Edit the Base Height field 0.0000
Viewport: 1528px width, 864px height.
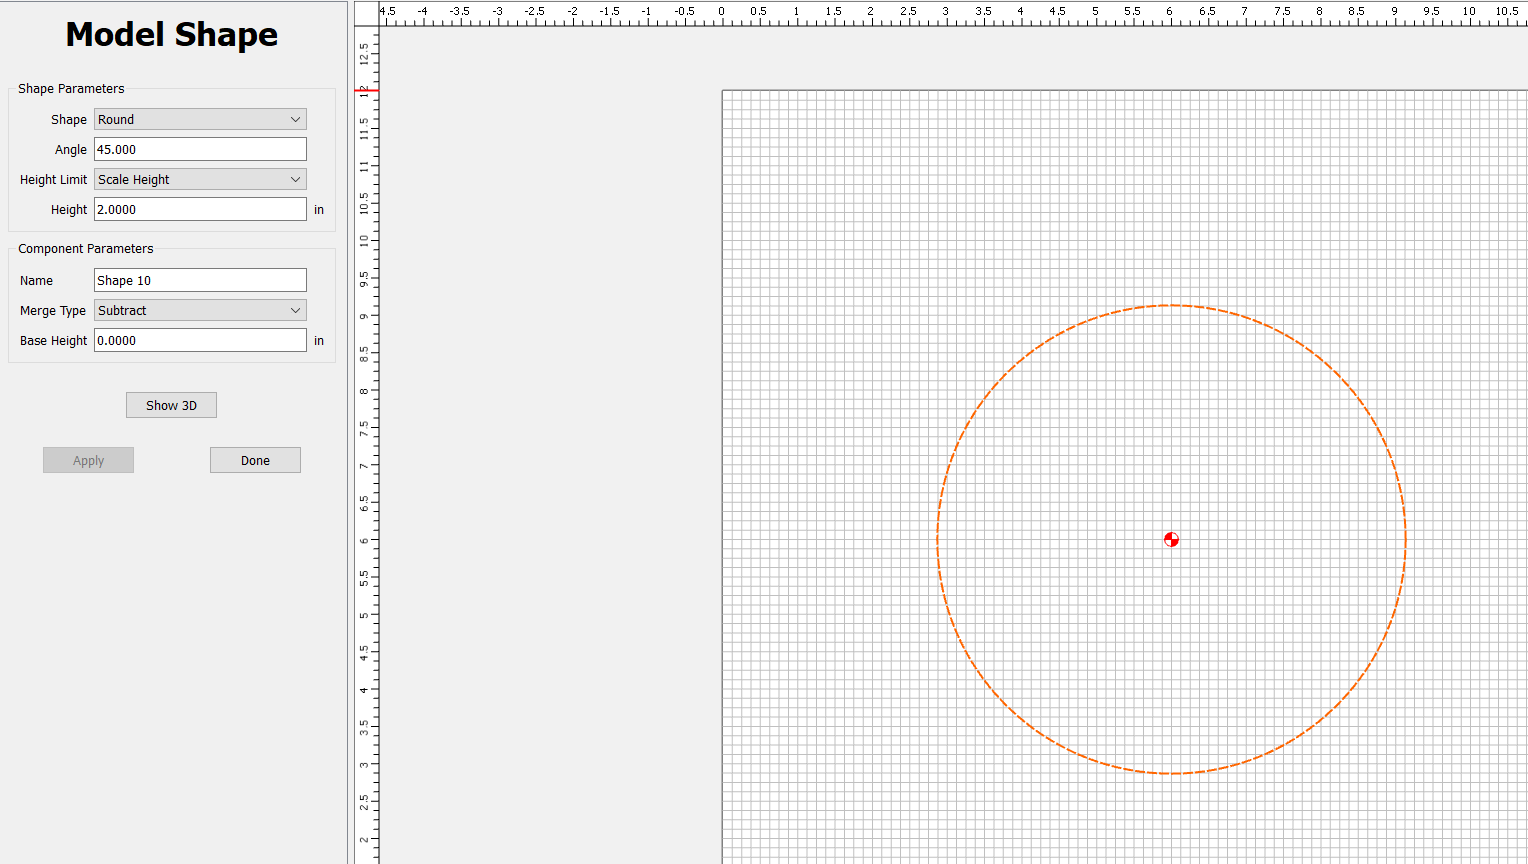point(200,340)
